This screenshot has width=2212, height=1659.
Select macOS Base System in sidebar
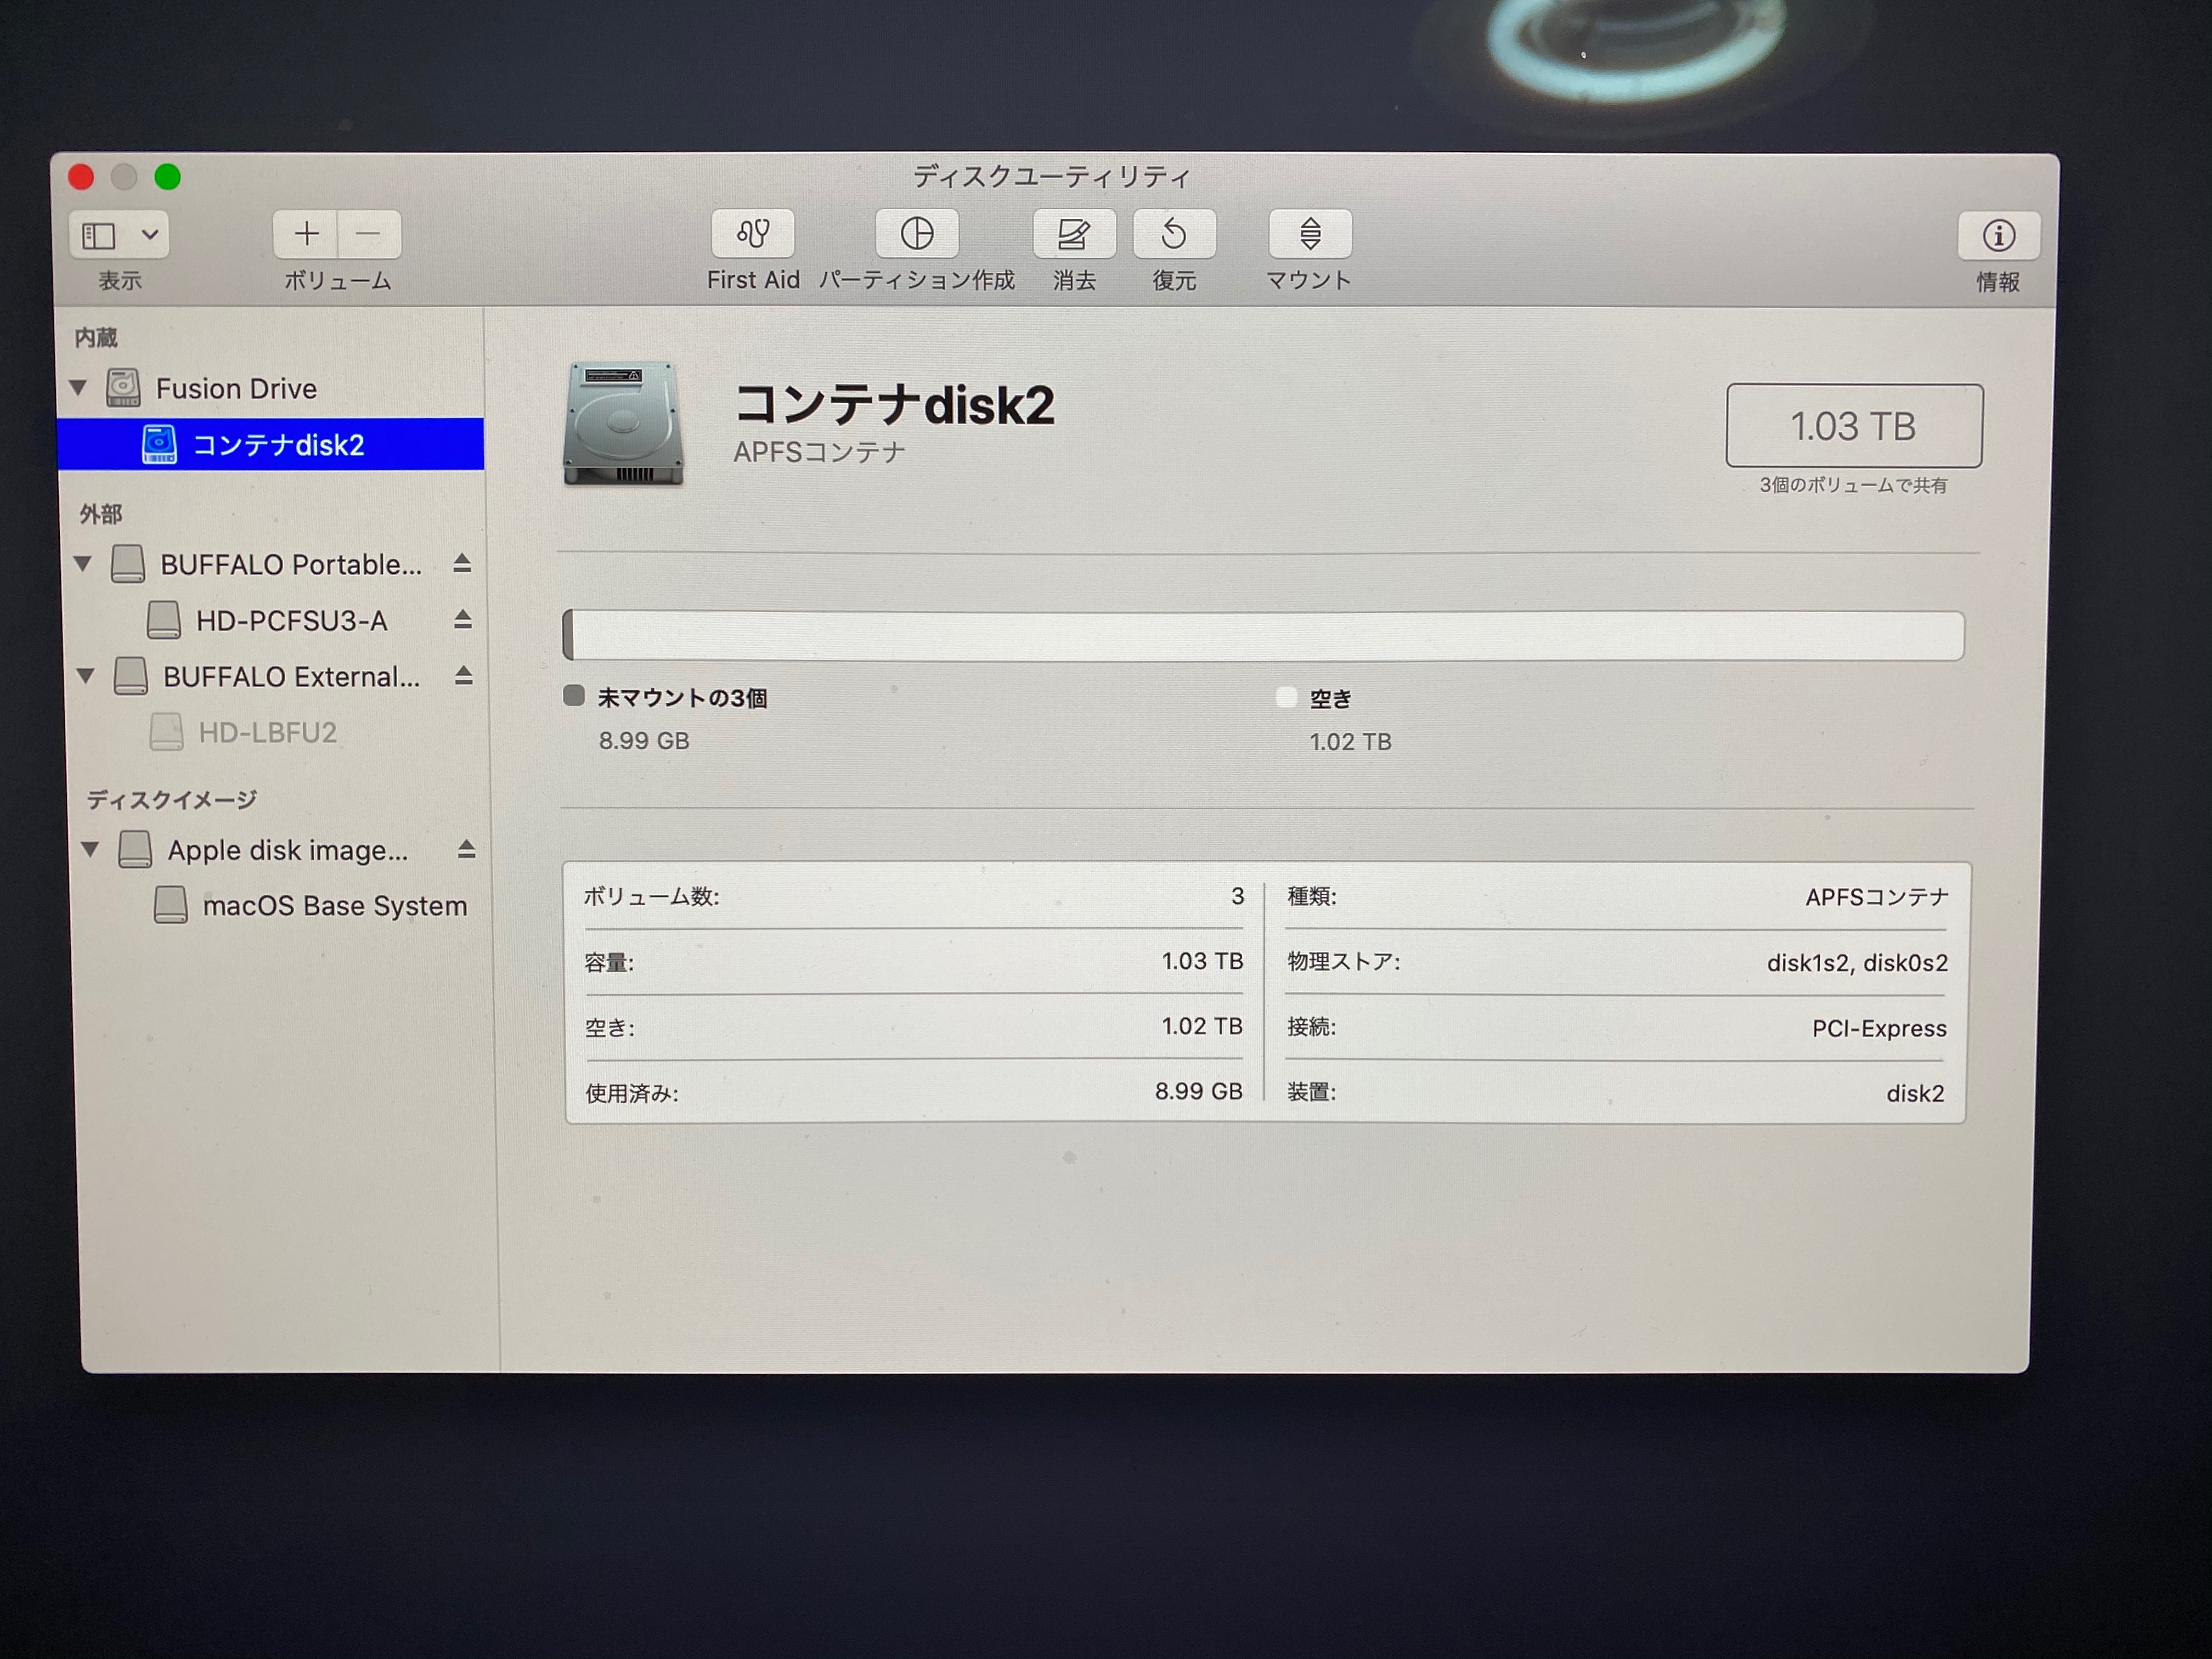tap(334, 906)
